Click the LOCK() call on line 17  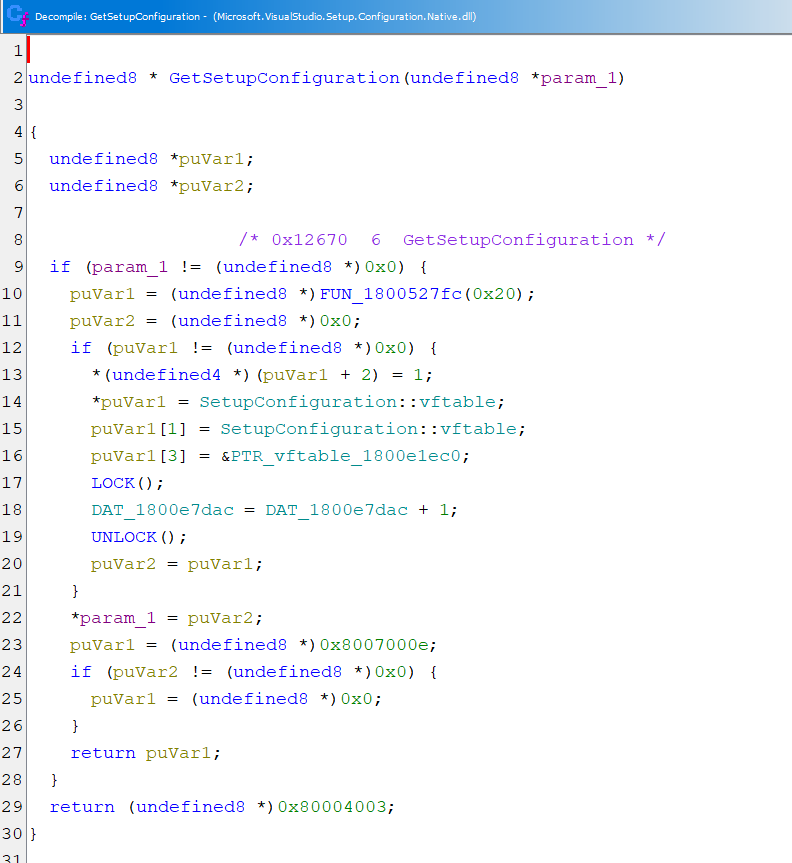[127, 483]
